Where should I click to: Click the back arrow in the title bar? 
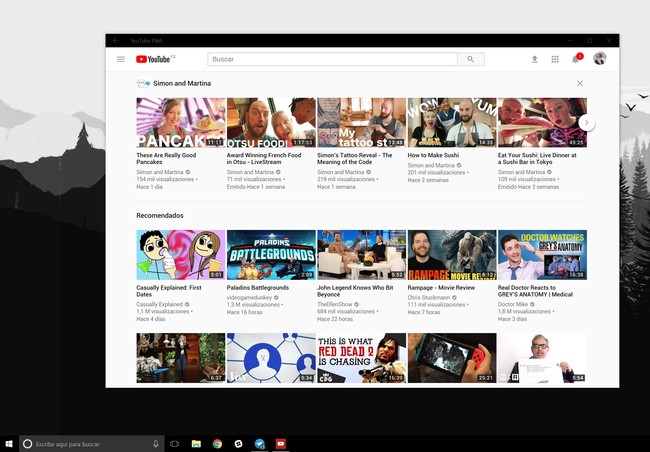click(115, 40)
